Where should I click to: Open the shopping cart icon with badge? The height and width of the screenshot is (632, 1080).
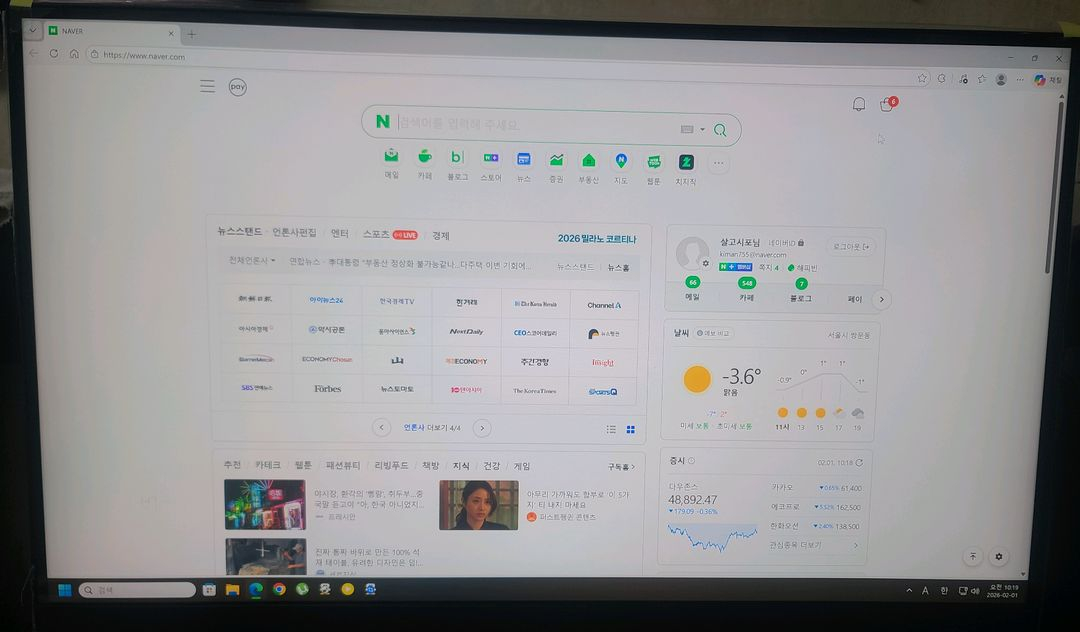[x=886, y=105]
